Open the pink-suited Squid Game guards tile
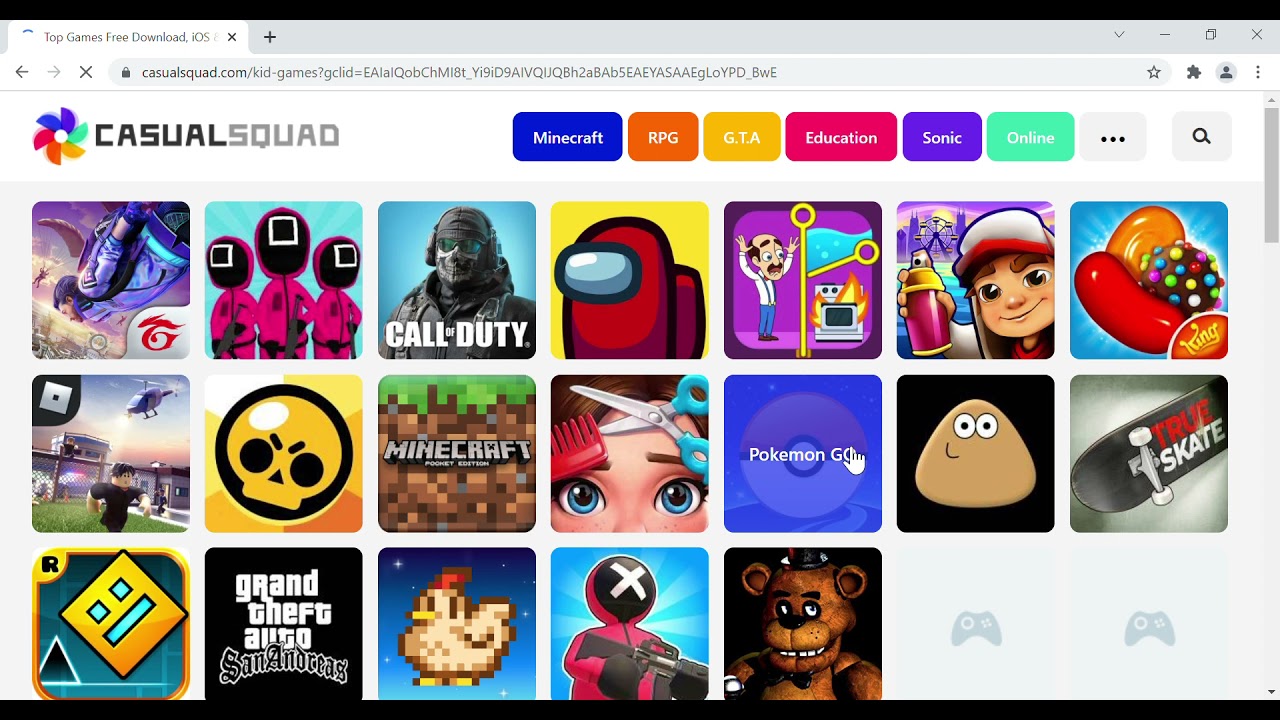This screenshot has width=1280, height=720. click(x=284, y=280)
